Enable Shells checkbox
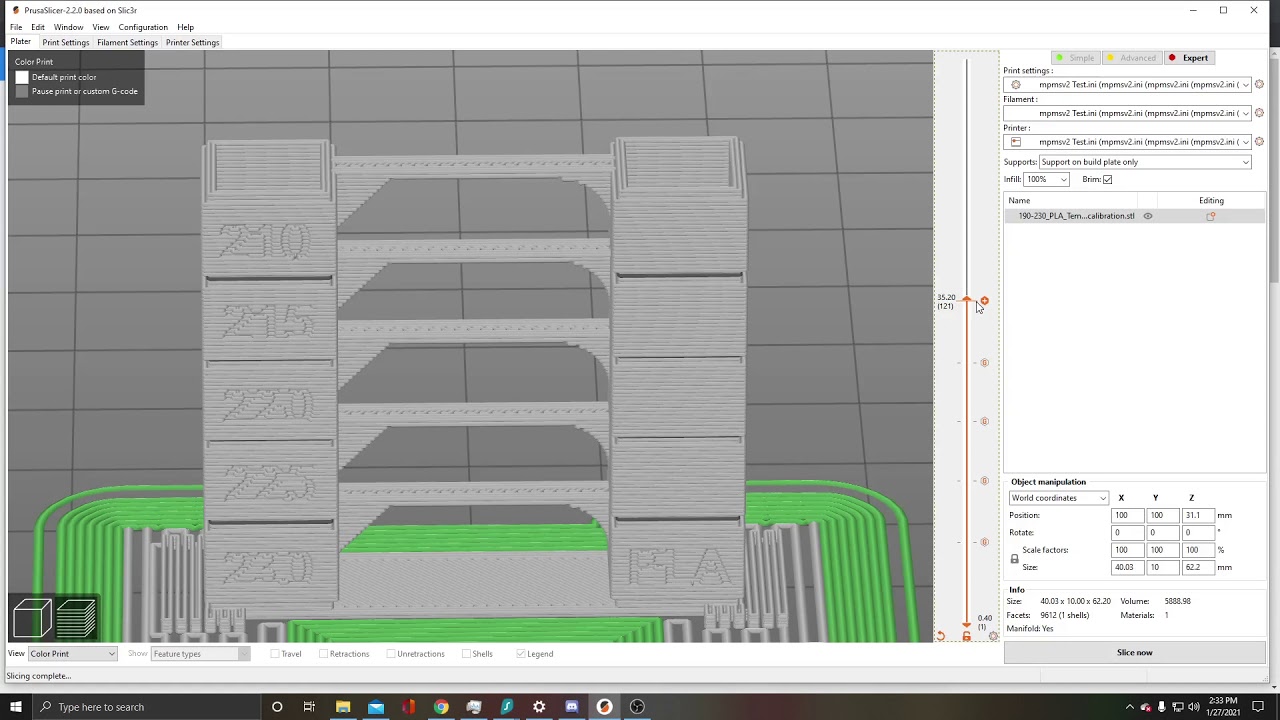Screen dimensions: 1280x720 467,654
